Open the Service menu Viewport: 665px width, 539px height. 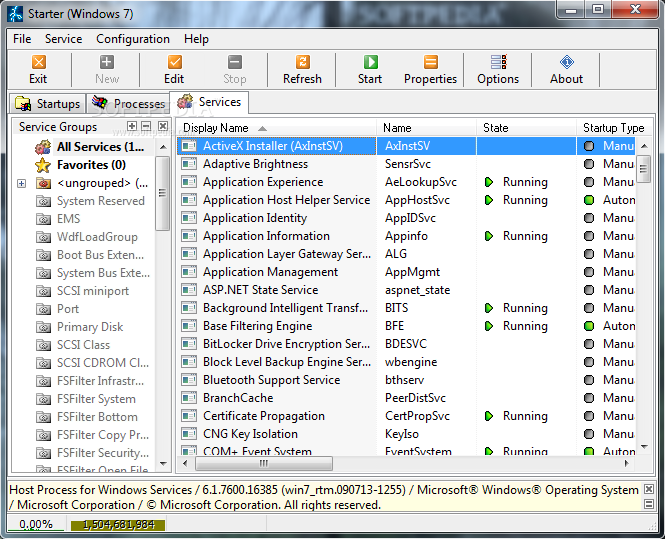[64, 39]
